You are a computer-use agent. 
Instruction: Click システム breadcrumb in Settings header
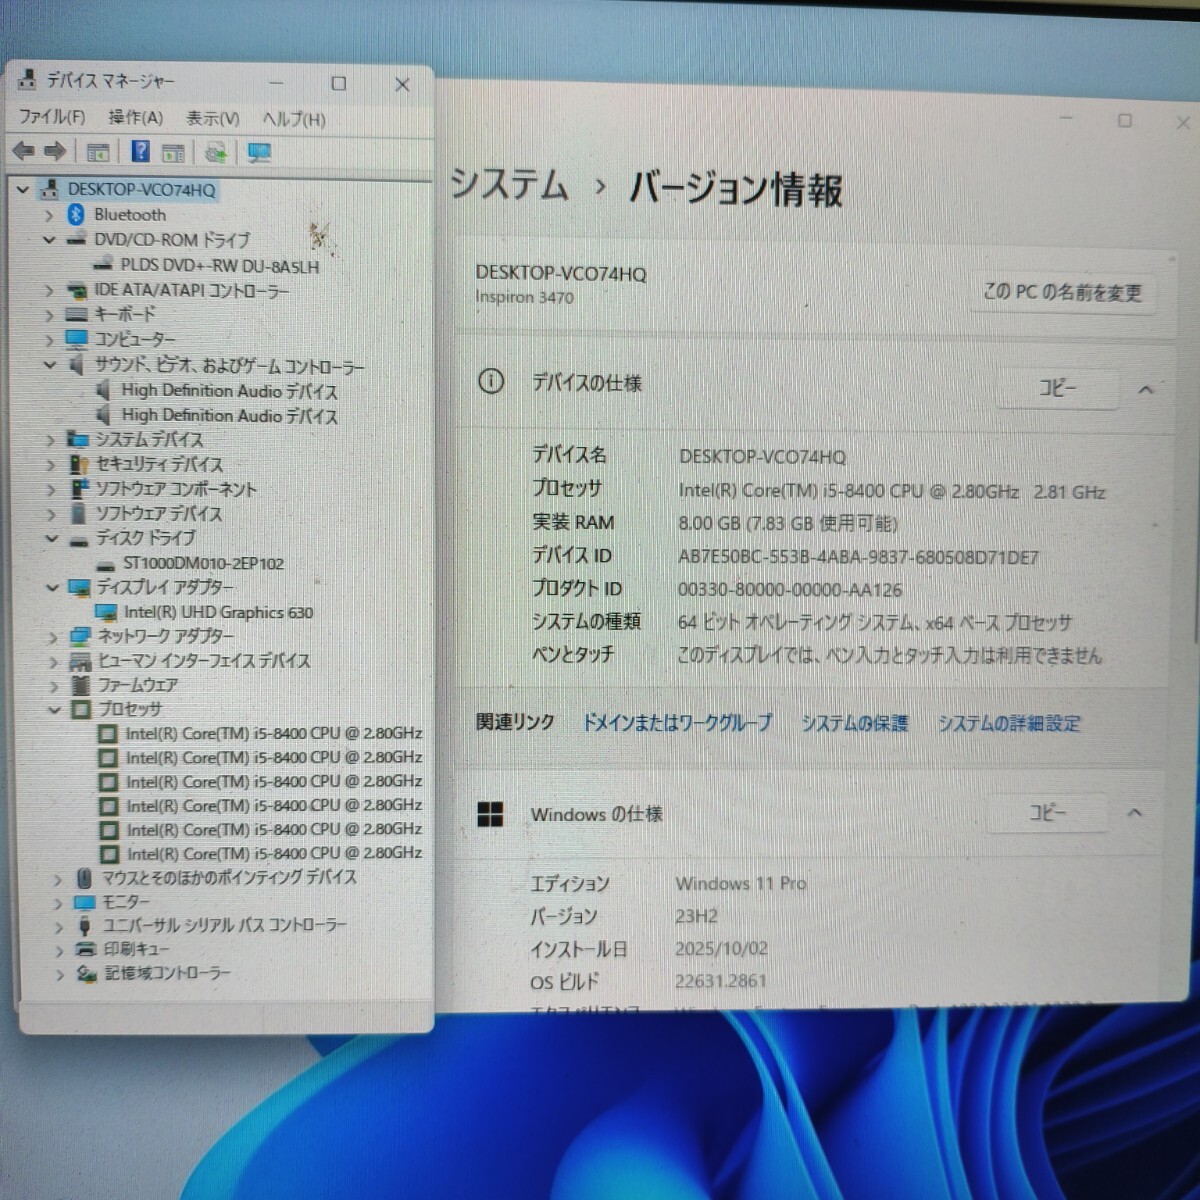(x=509, y=186)
